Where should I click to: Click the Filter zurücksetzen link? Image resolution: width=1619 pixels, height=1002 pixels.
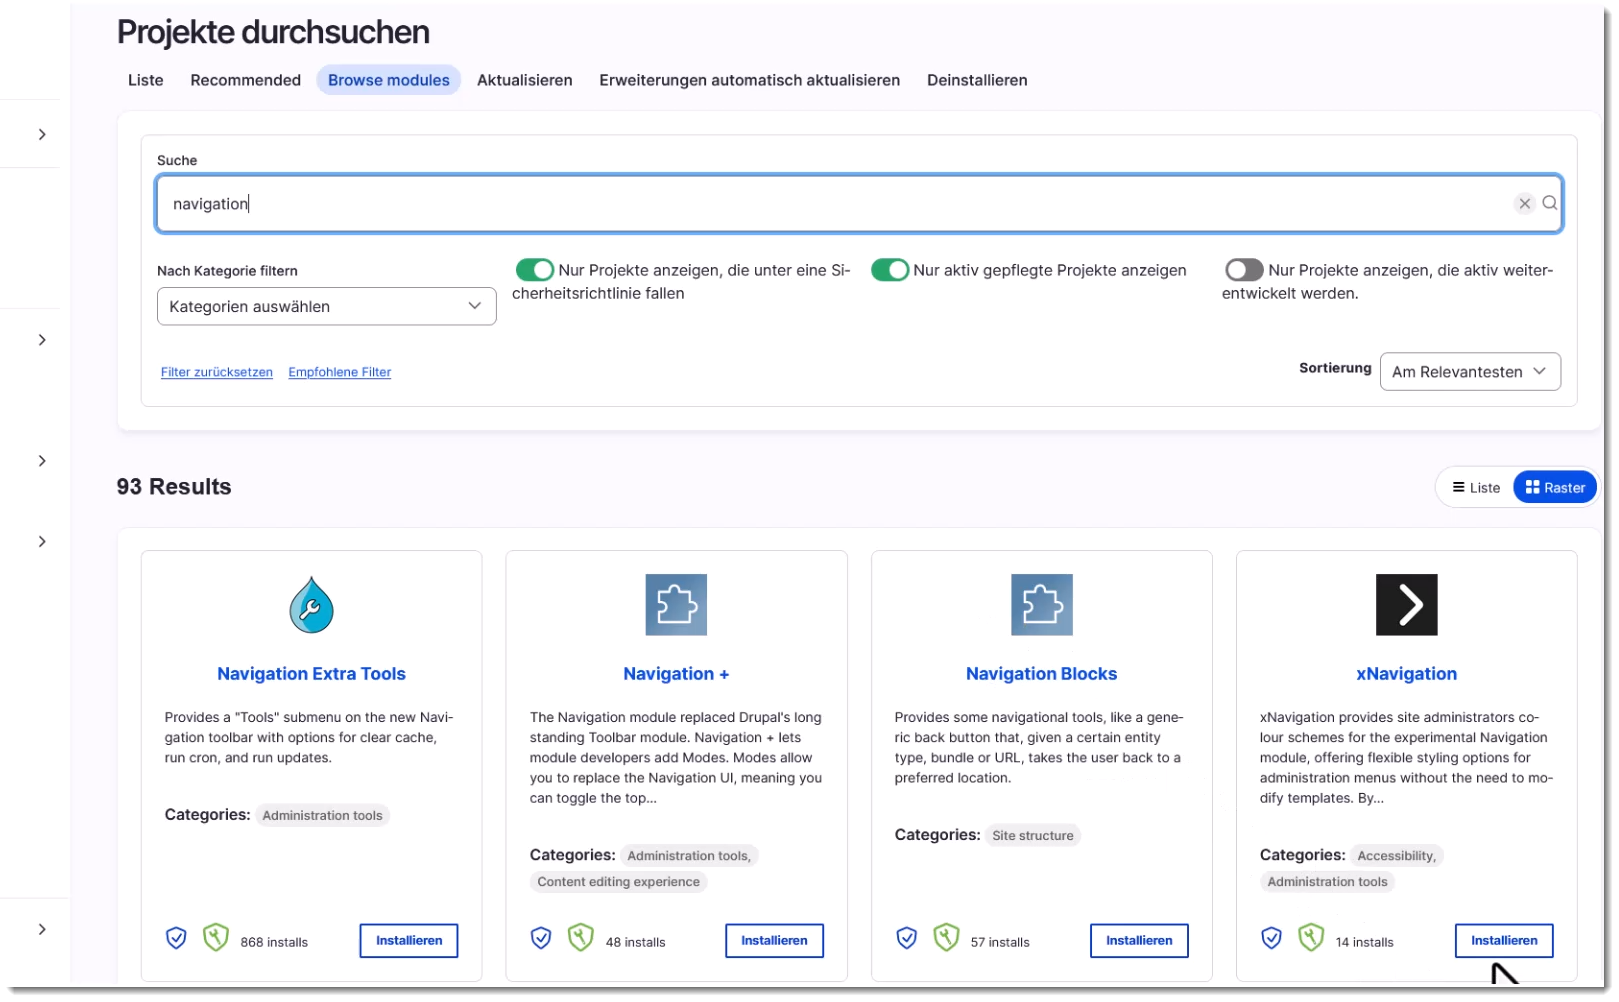(216, 372)
